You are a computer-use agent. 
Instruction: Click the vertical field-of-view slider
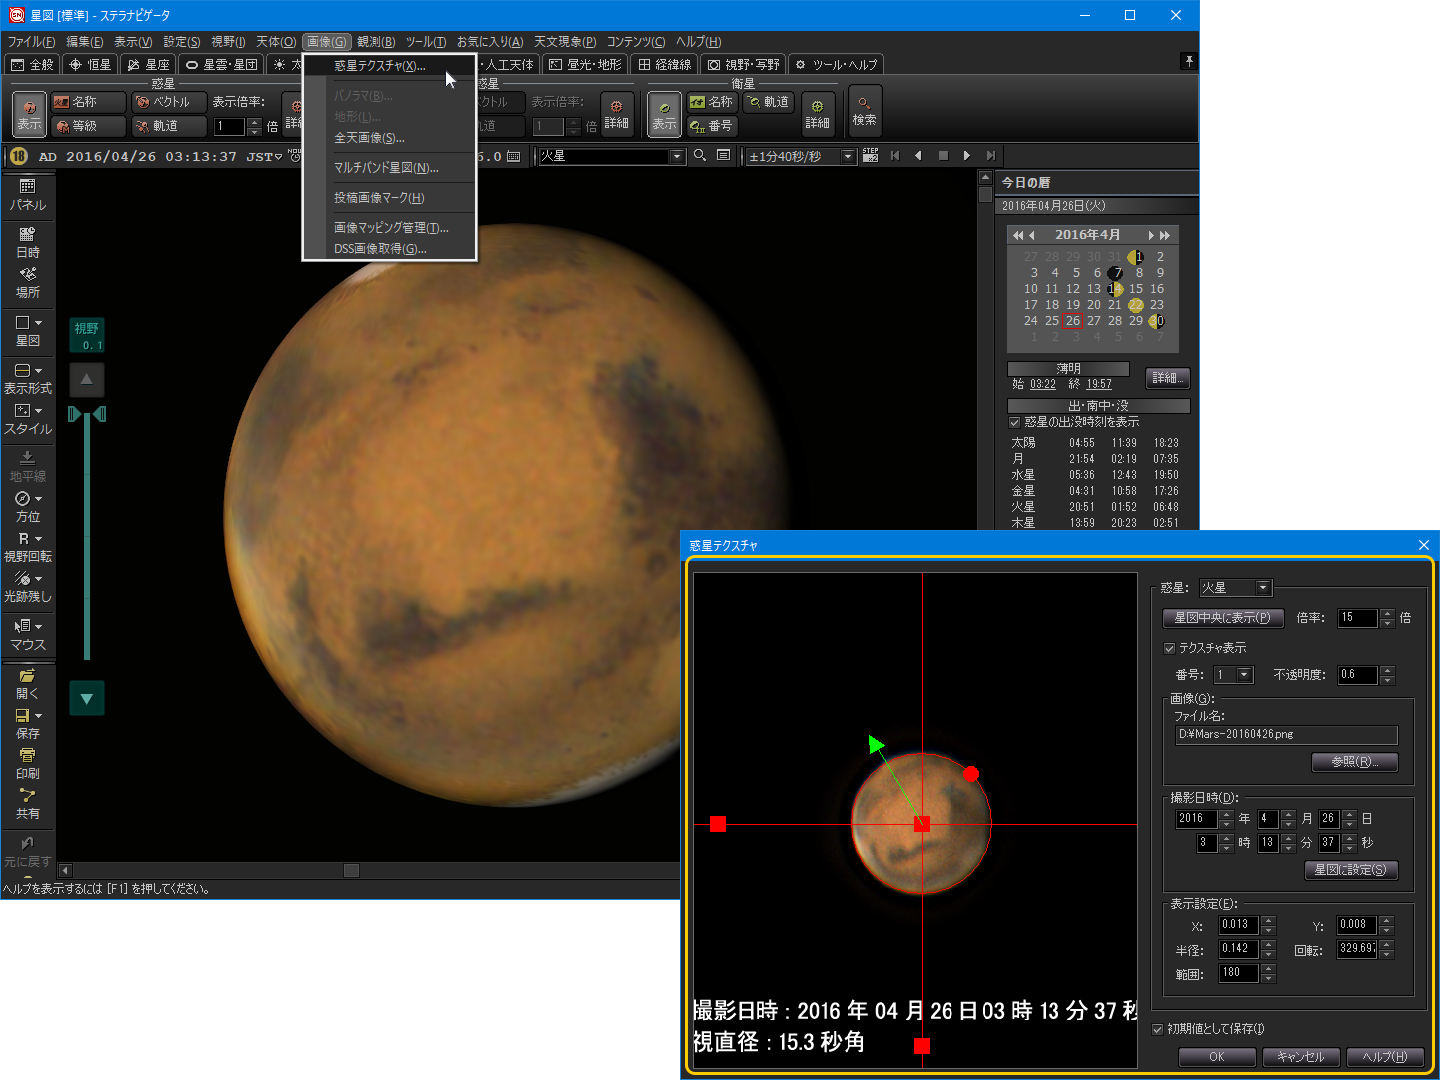click(x=87, y=535)
